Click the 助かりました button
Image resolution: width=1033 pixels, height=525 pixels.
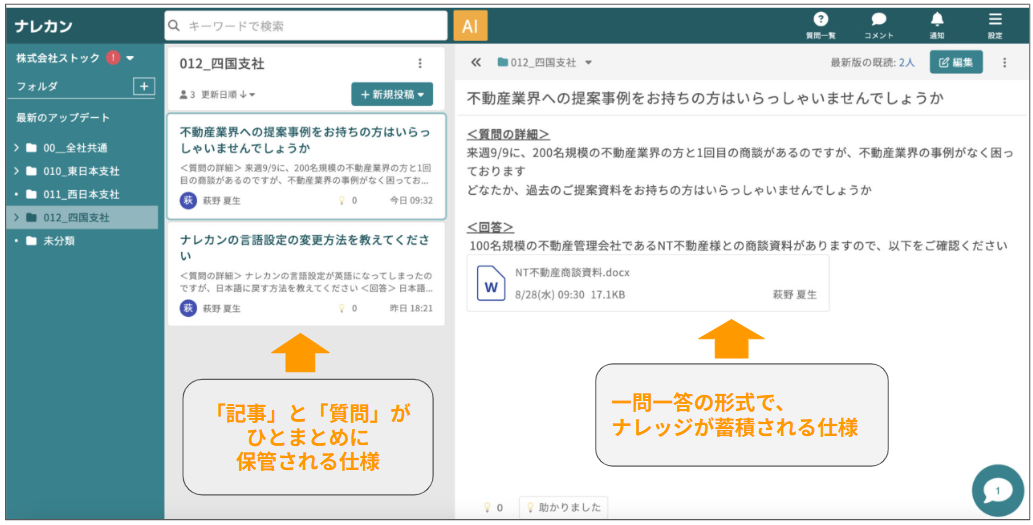[x=563, y=507]
